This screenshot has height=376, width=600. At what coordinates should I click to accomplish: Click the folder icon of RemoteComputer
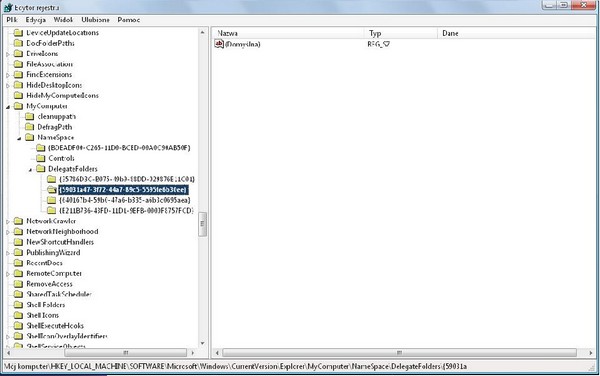(18, 273)
